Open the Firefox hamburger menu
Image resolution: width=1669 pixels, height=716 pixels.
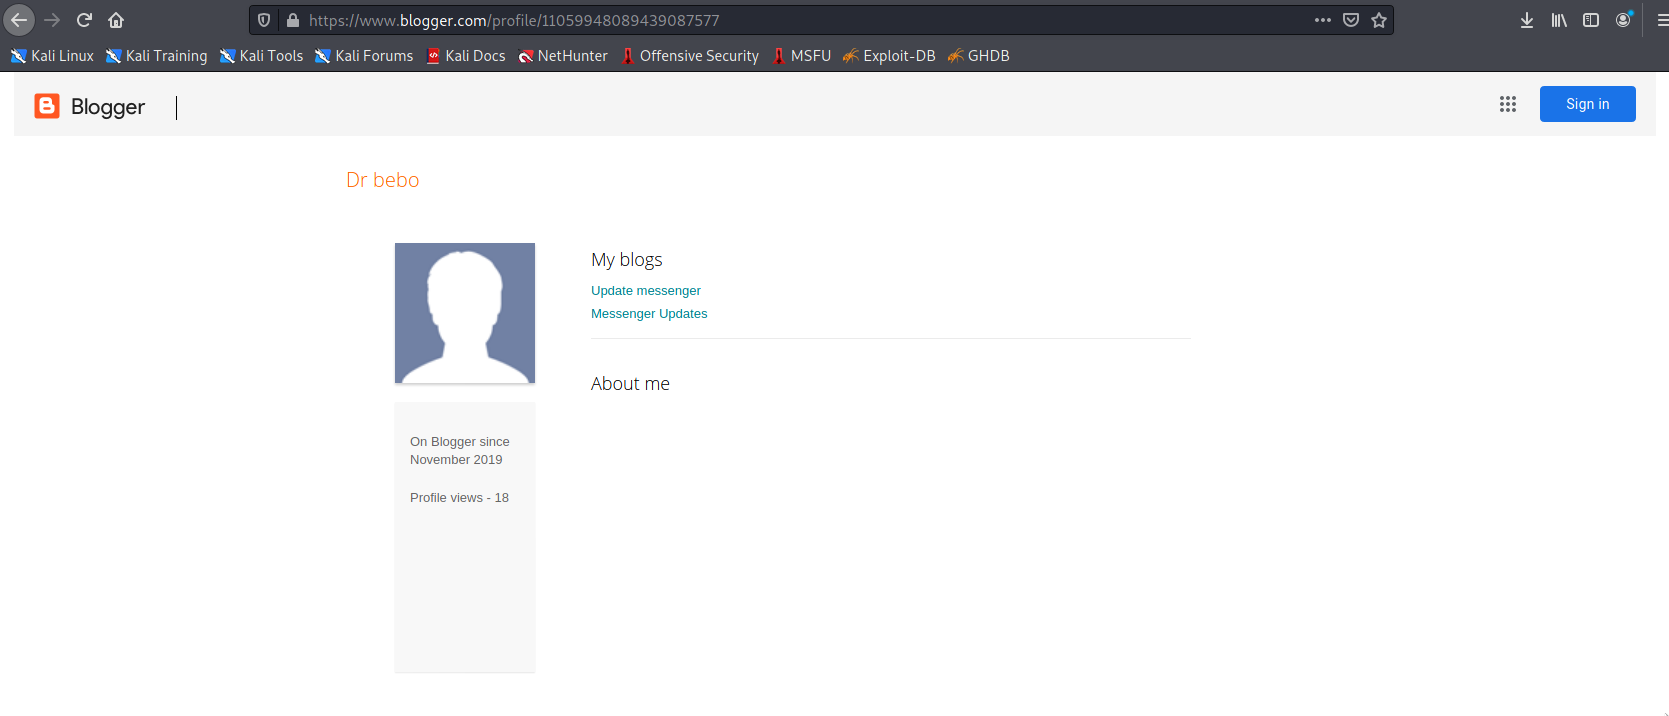1660,20
